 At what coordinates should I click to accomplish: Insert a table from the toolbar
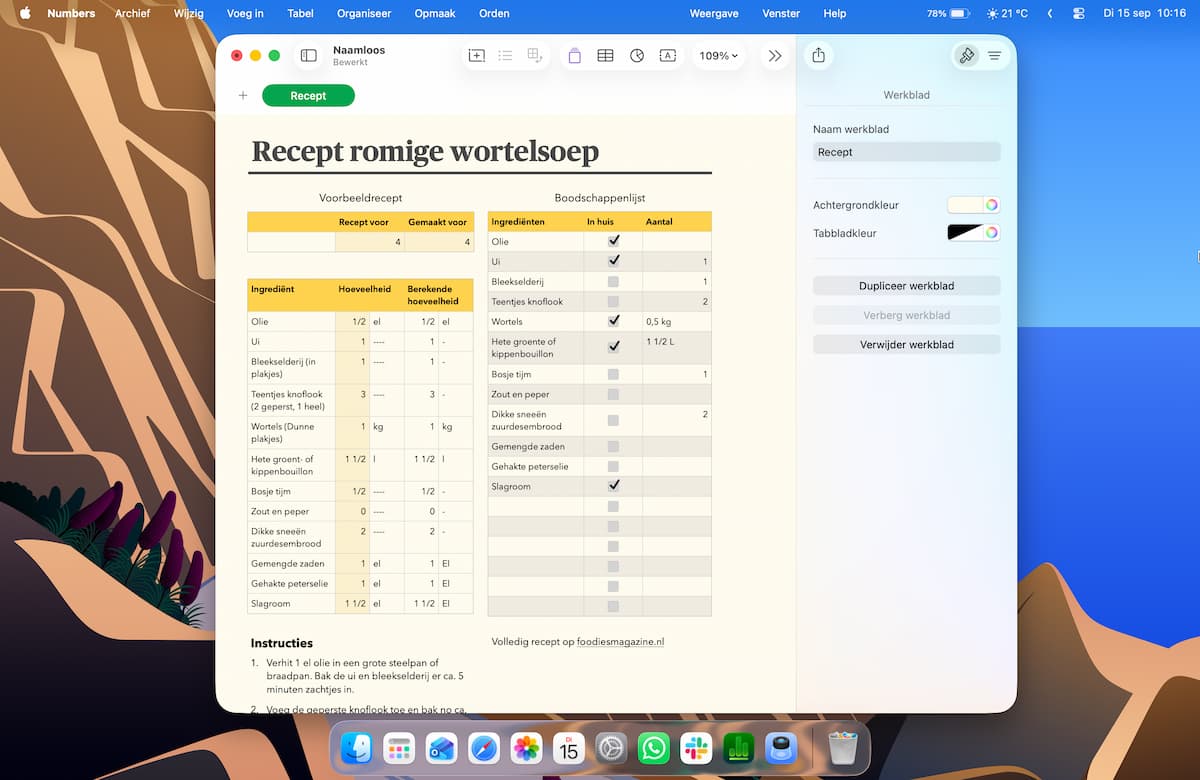[x=605, y=56]
